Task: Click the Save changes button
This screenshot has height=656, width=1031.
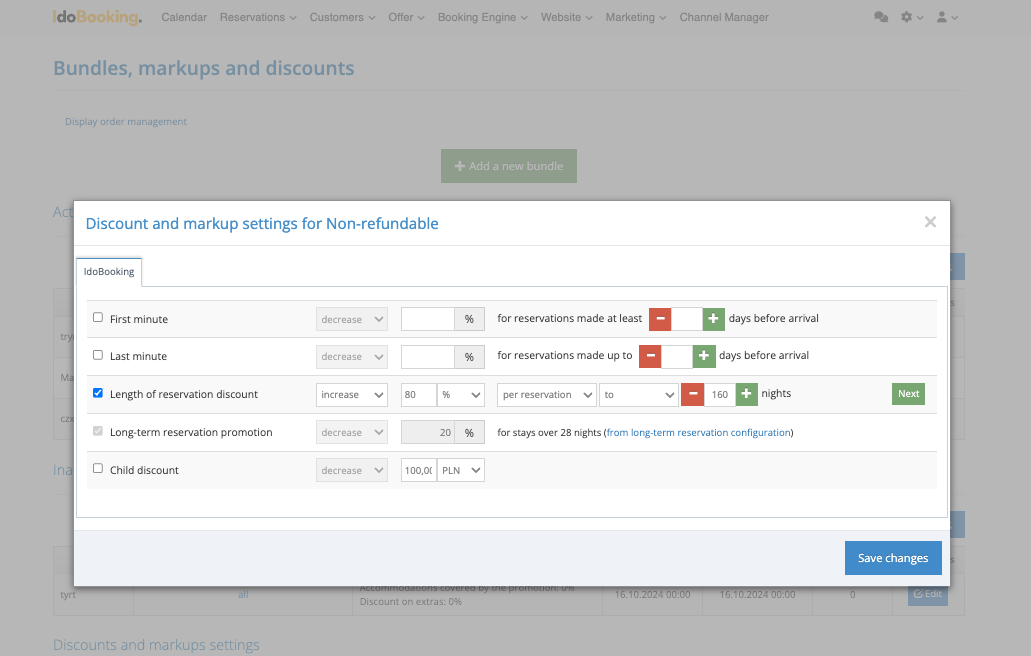Action: point(892,558)
